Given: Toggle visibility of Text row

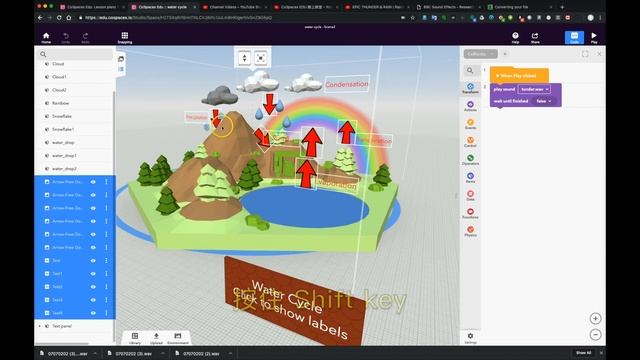Looking at the screenshot, I should (x=93, y=260).
